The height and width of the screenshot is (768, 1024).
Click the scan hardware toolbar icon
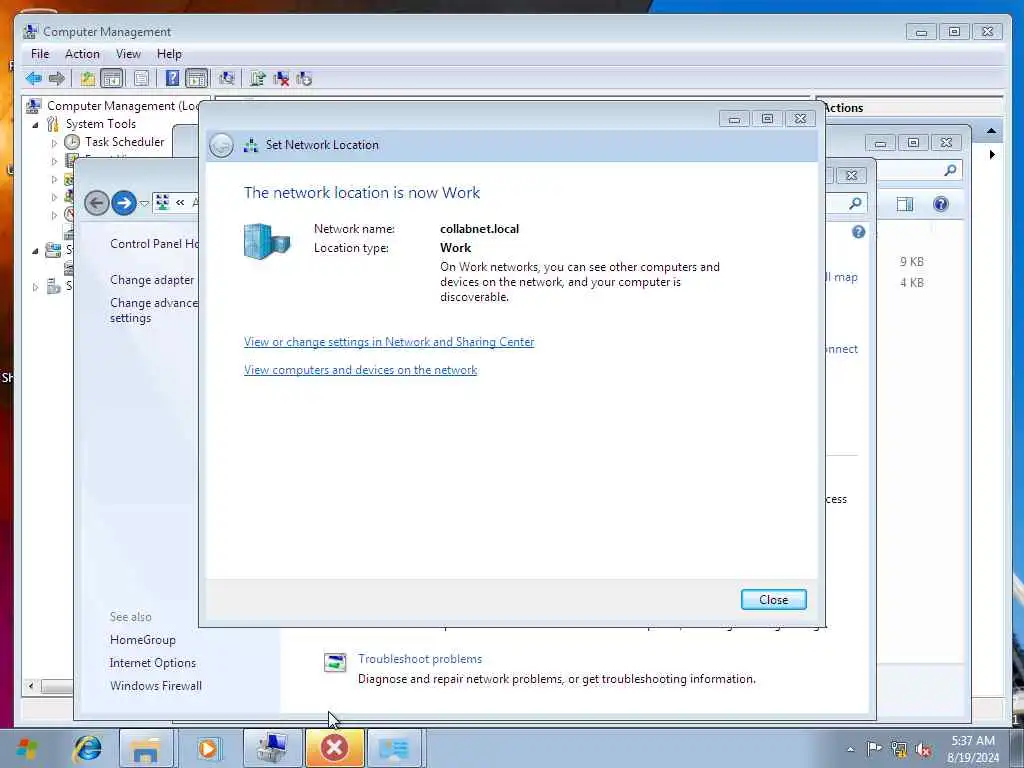[227, 79]
